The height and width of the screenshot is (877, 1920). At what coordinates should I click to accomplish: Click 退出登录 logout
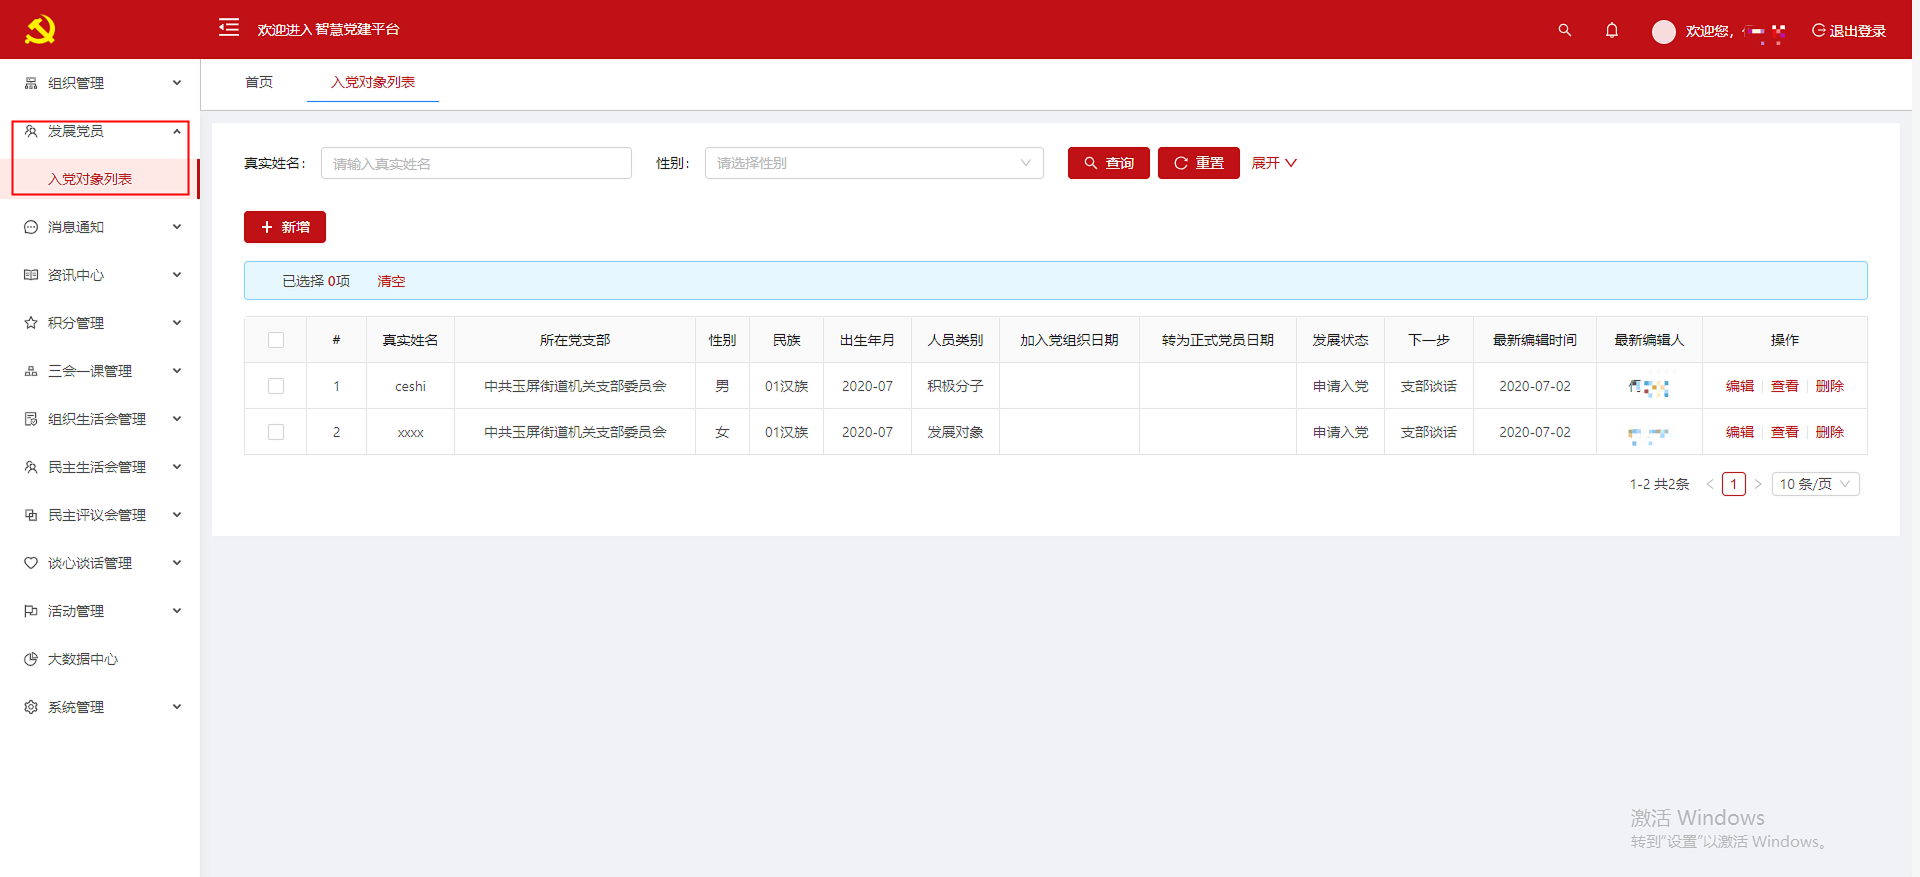point(1849,31)
